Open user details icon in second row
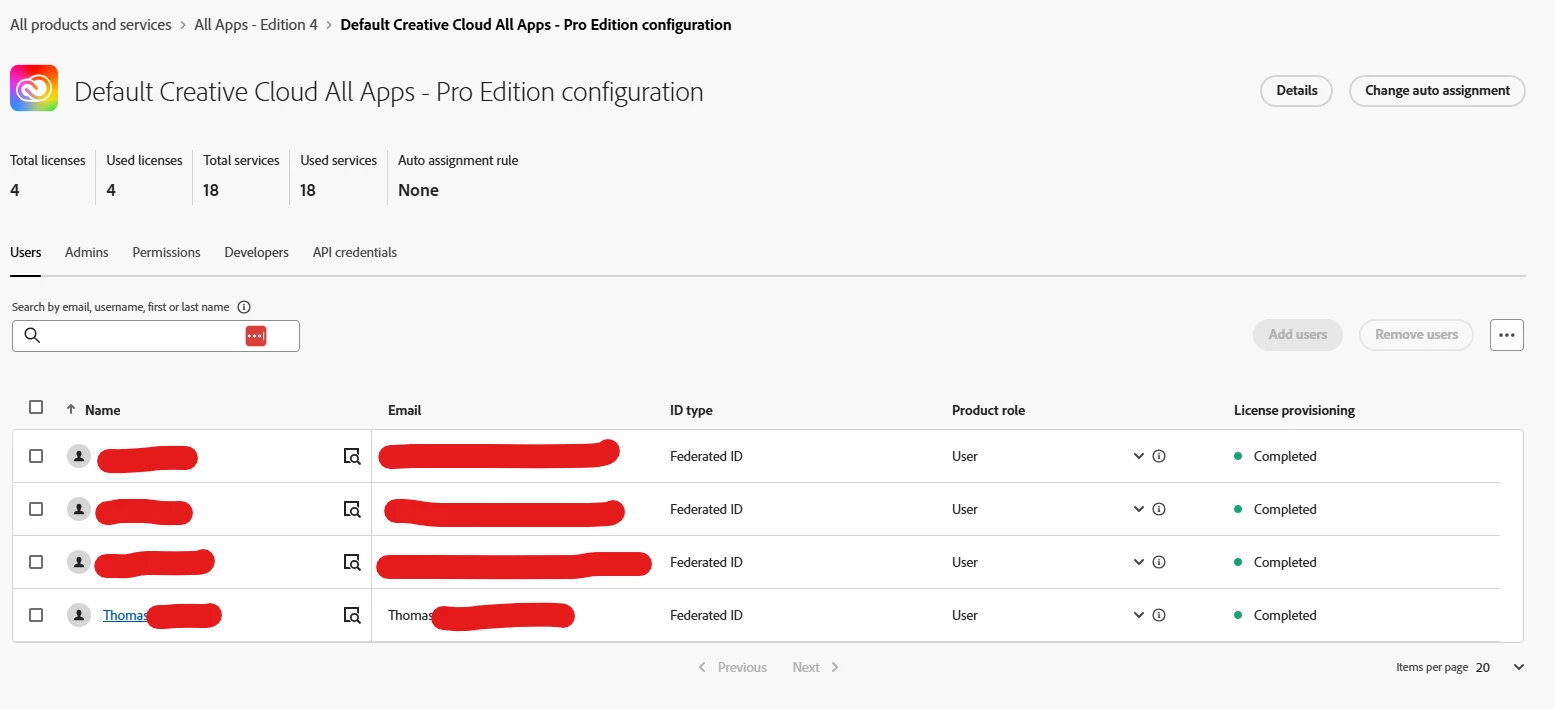This screenshot has width=1555, height=709. click(352, 510)
